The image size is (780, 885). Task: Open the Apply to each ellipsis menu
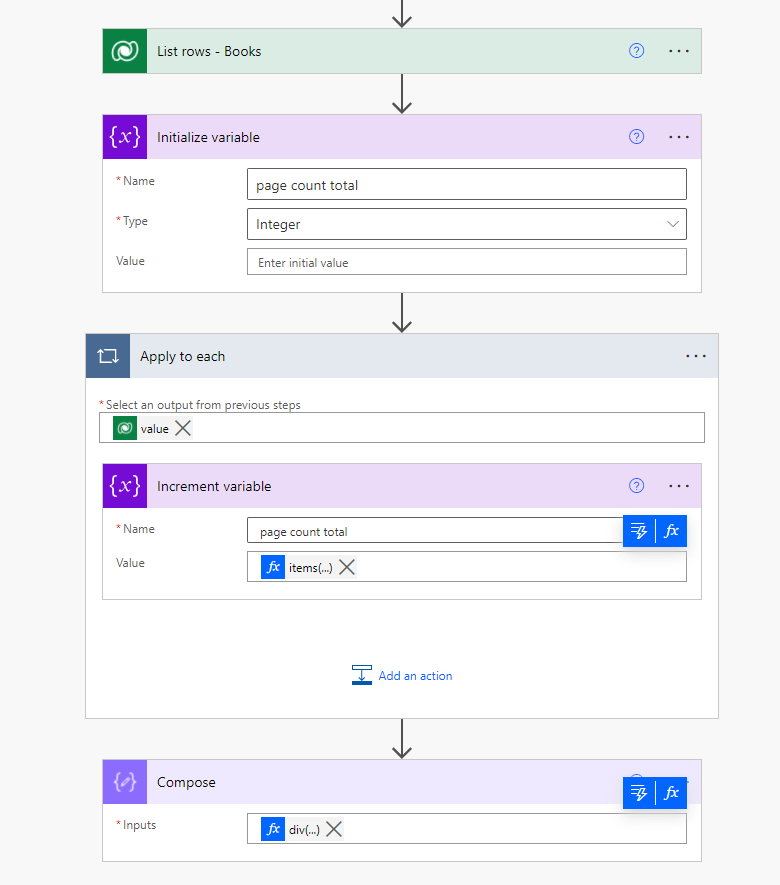(x=696, y=356)
